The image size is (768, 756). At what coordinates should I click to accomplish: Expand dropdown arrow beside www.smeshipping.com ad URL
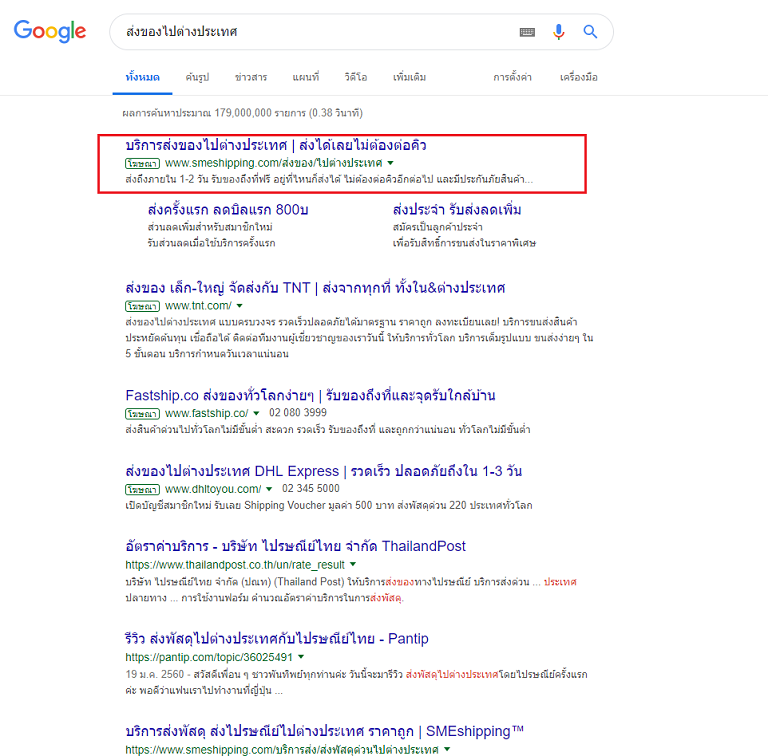tap(390, 163)
